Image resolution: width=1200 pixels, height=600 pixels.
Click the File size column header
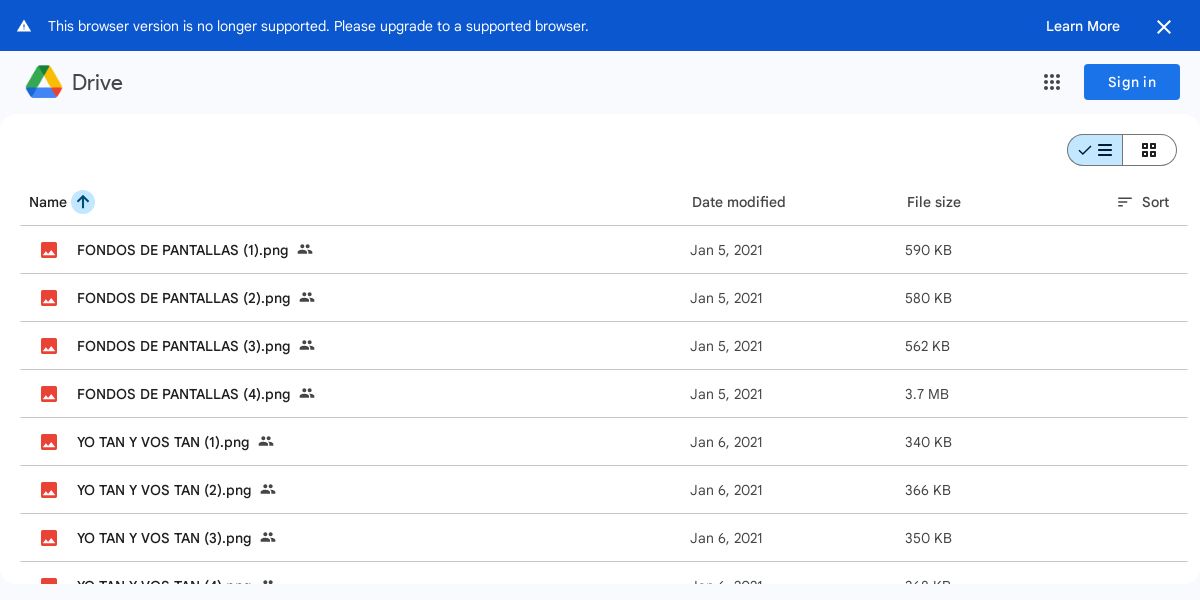[934, 202]
